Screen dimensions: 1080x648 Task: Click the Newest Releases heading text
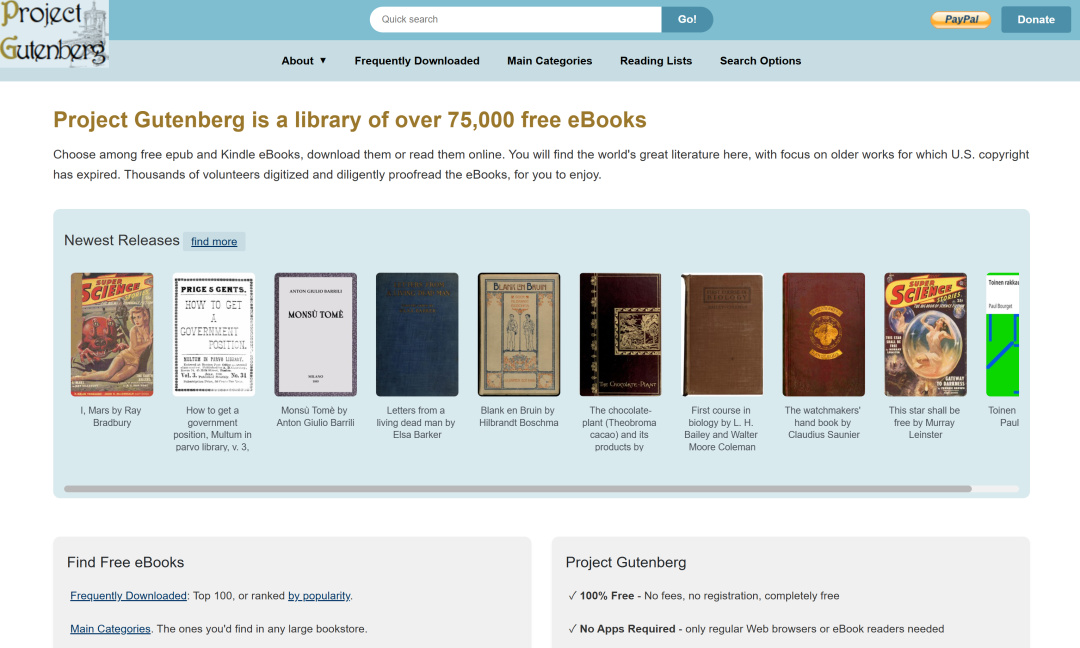tap(122, 240)
